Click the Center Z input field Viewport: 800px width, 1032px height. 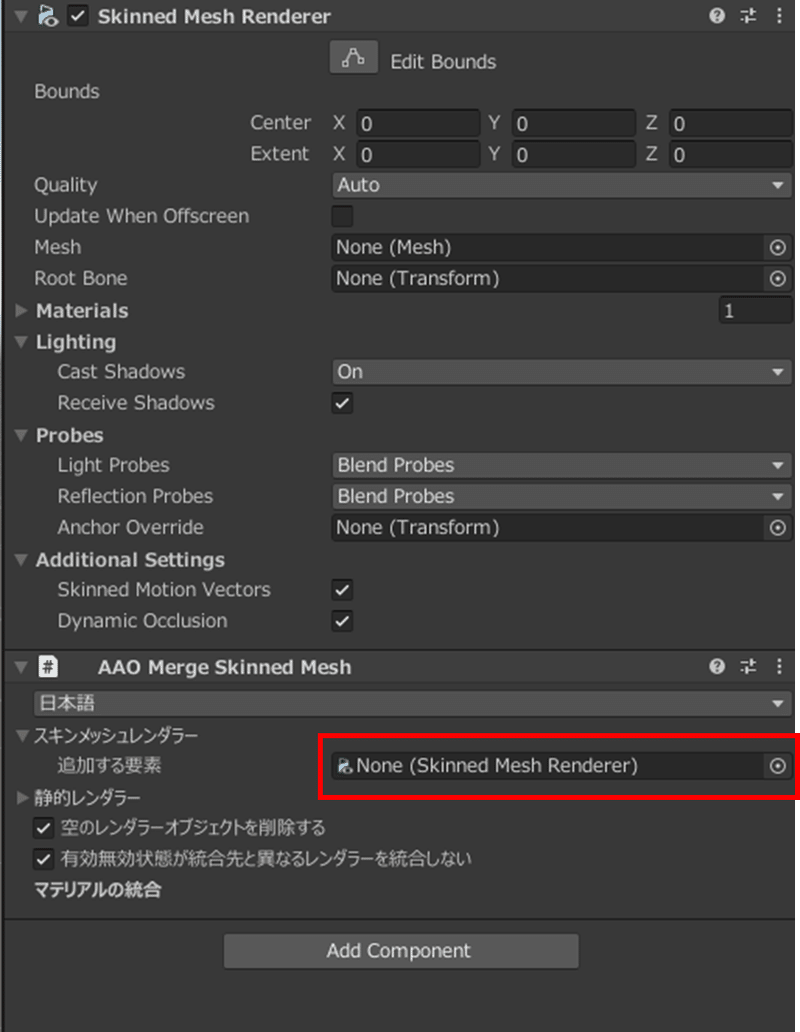pos(731,123)
